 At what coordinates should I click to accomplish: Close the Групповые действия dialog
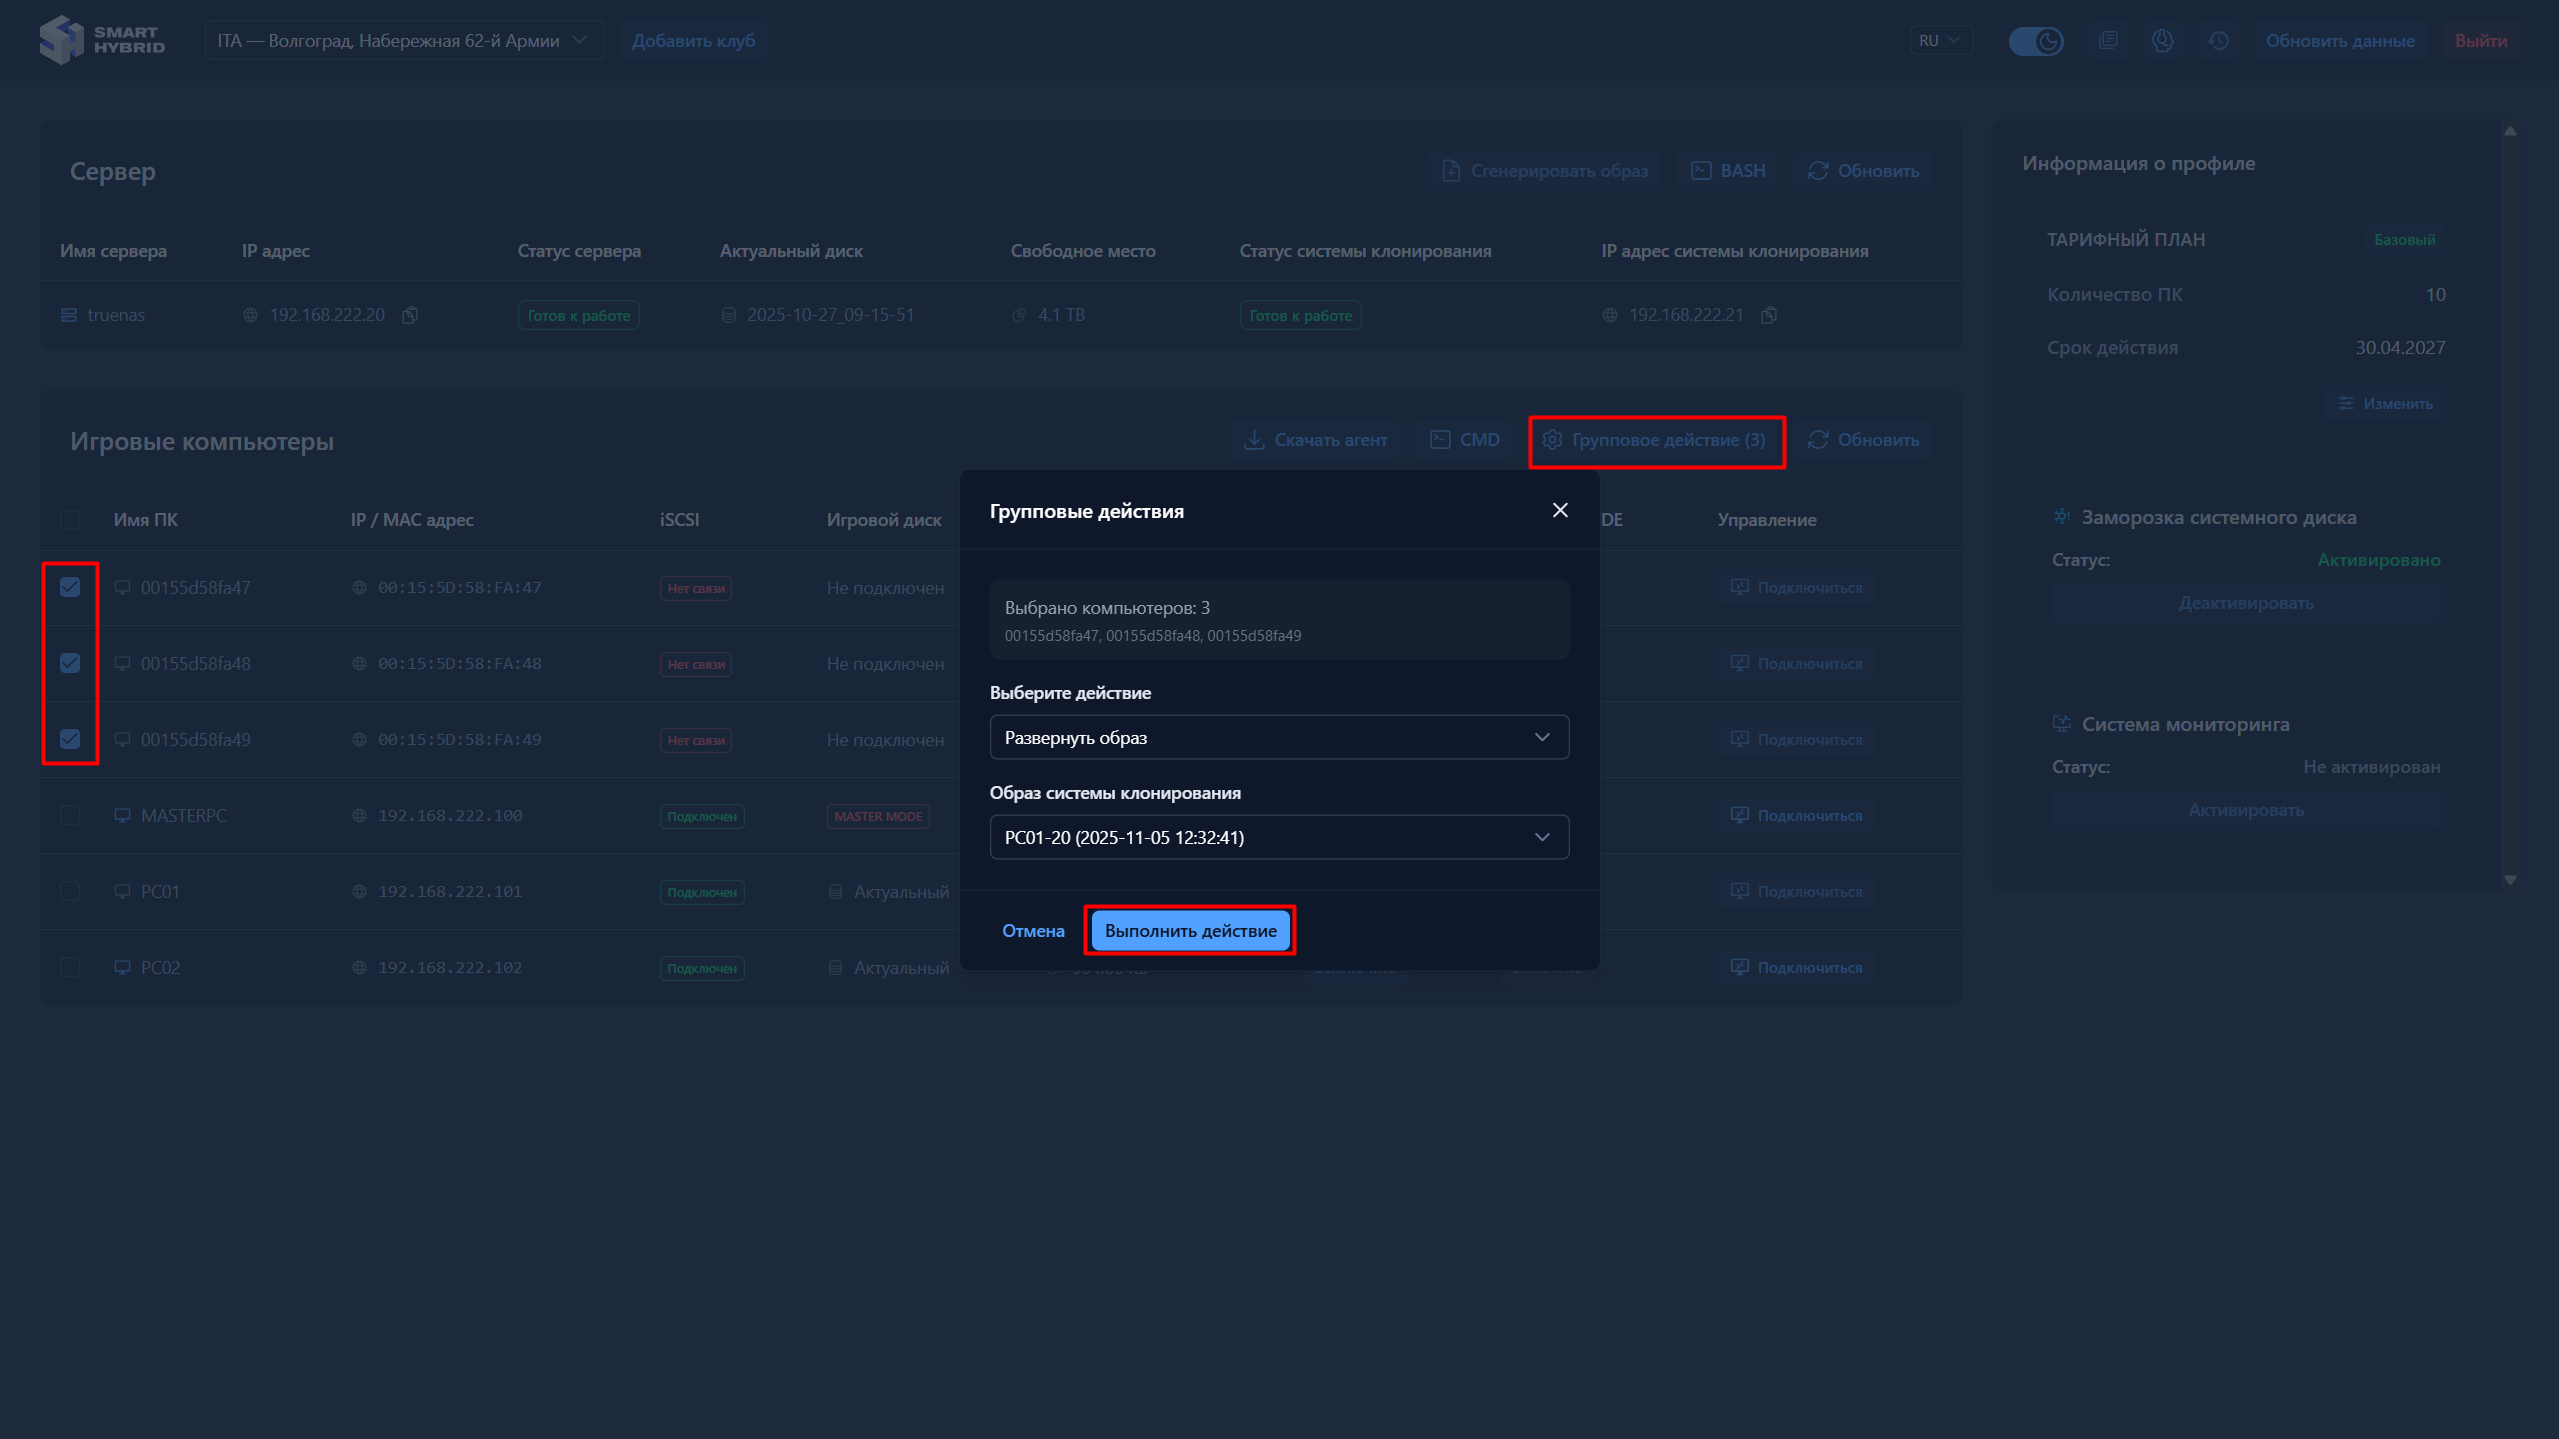click(x=1560, y=510)
